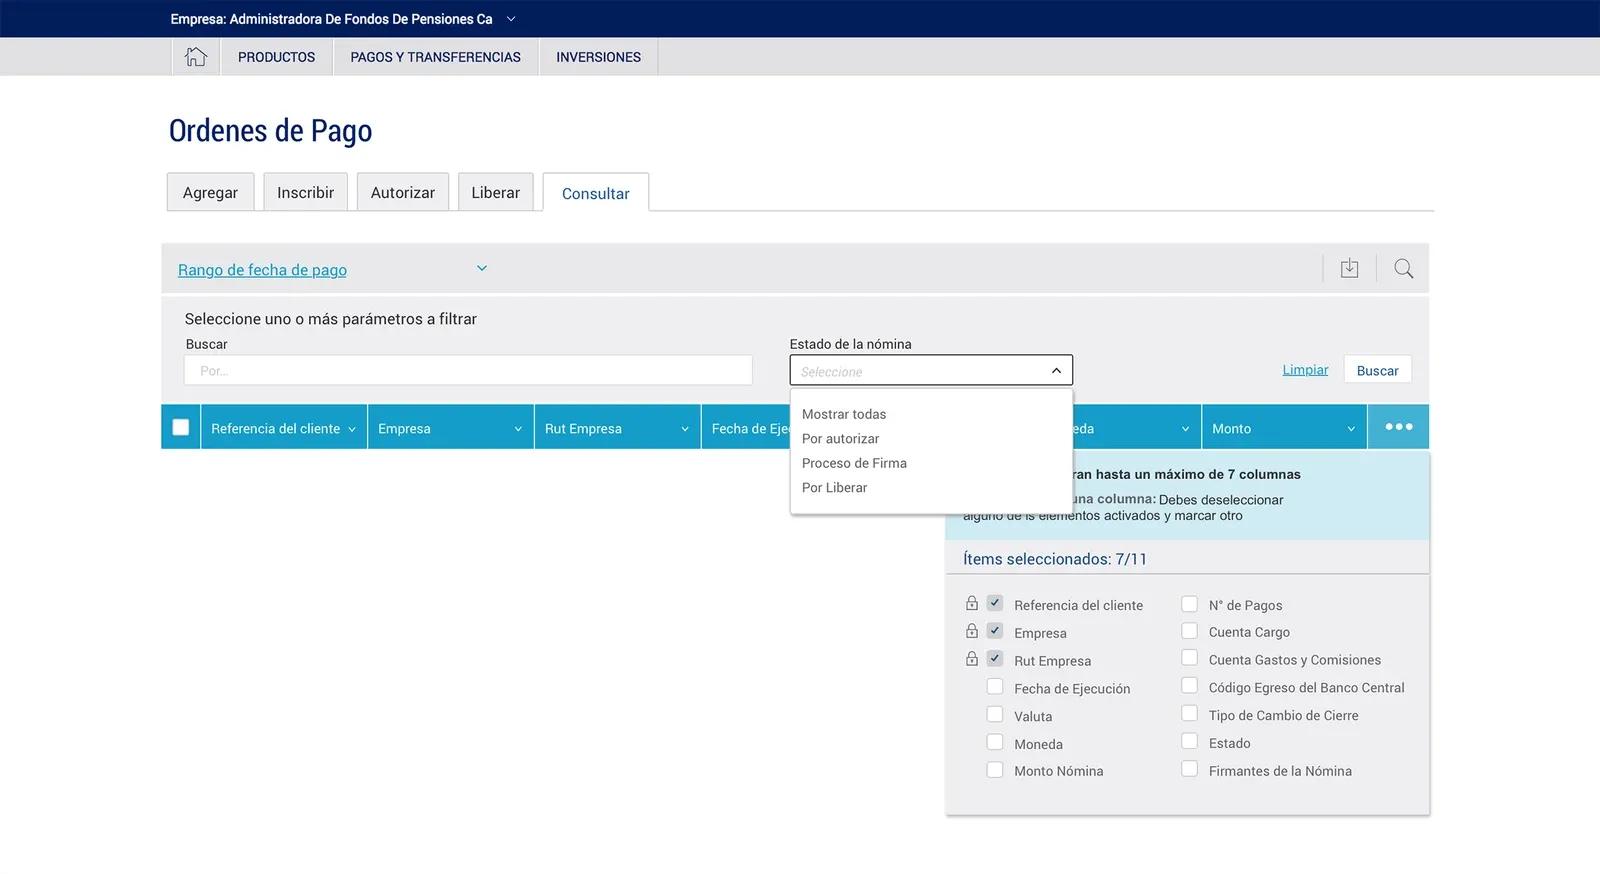
Task: Switch to the Inscribir tab
Action: (x=305, y=192)
